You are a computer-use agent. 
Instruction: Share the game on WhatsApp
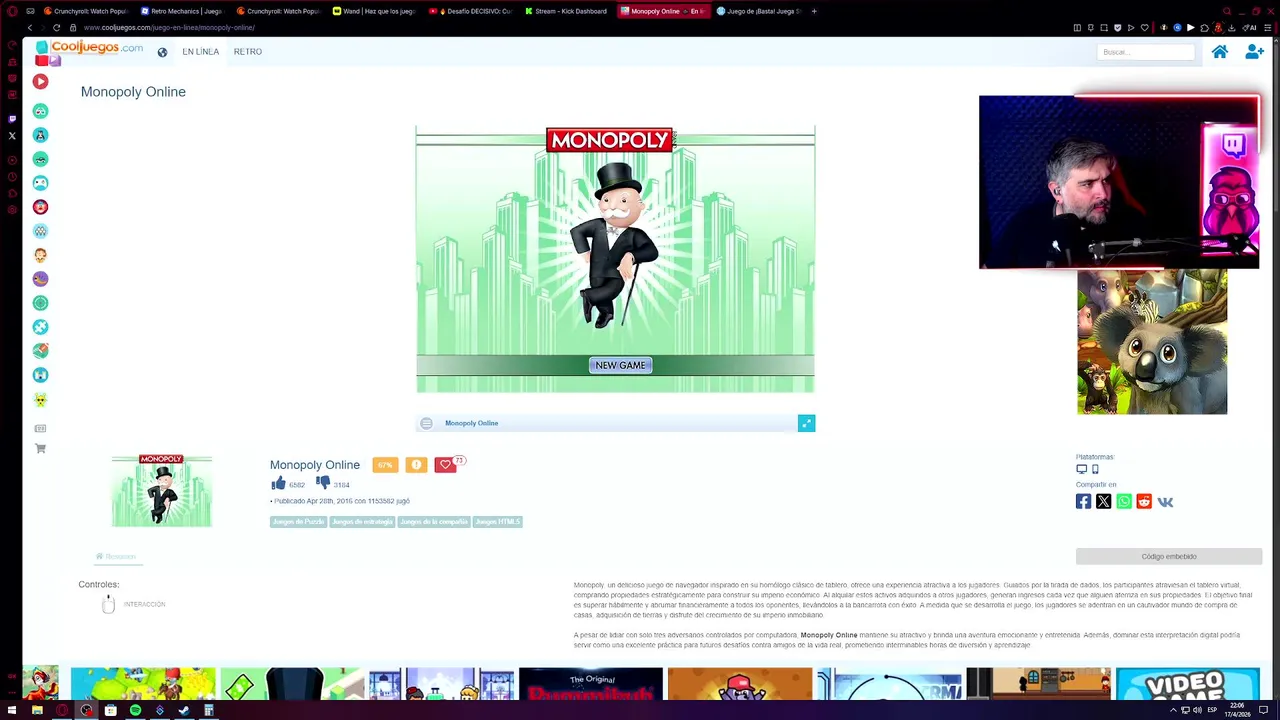click(x=1124, y=501)
